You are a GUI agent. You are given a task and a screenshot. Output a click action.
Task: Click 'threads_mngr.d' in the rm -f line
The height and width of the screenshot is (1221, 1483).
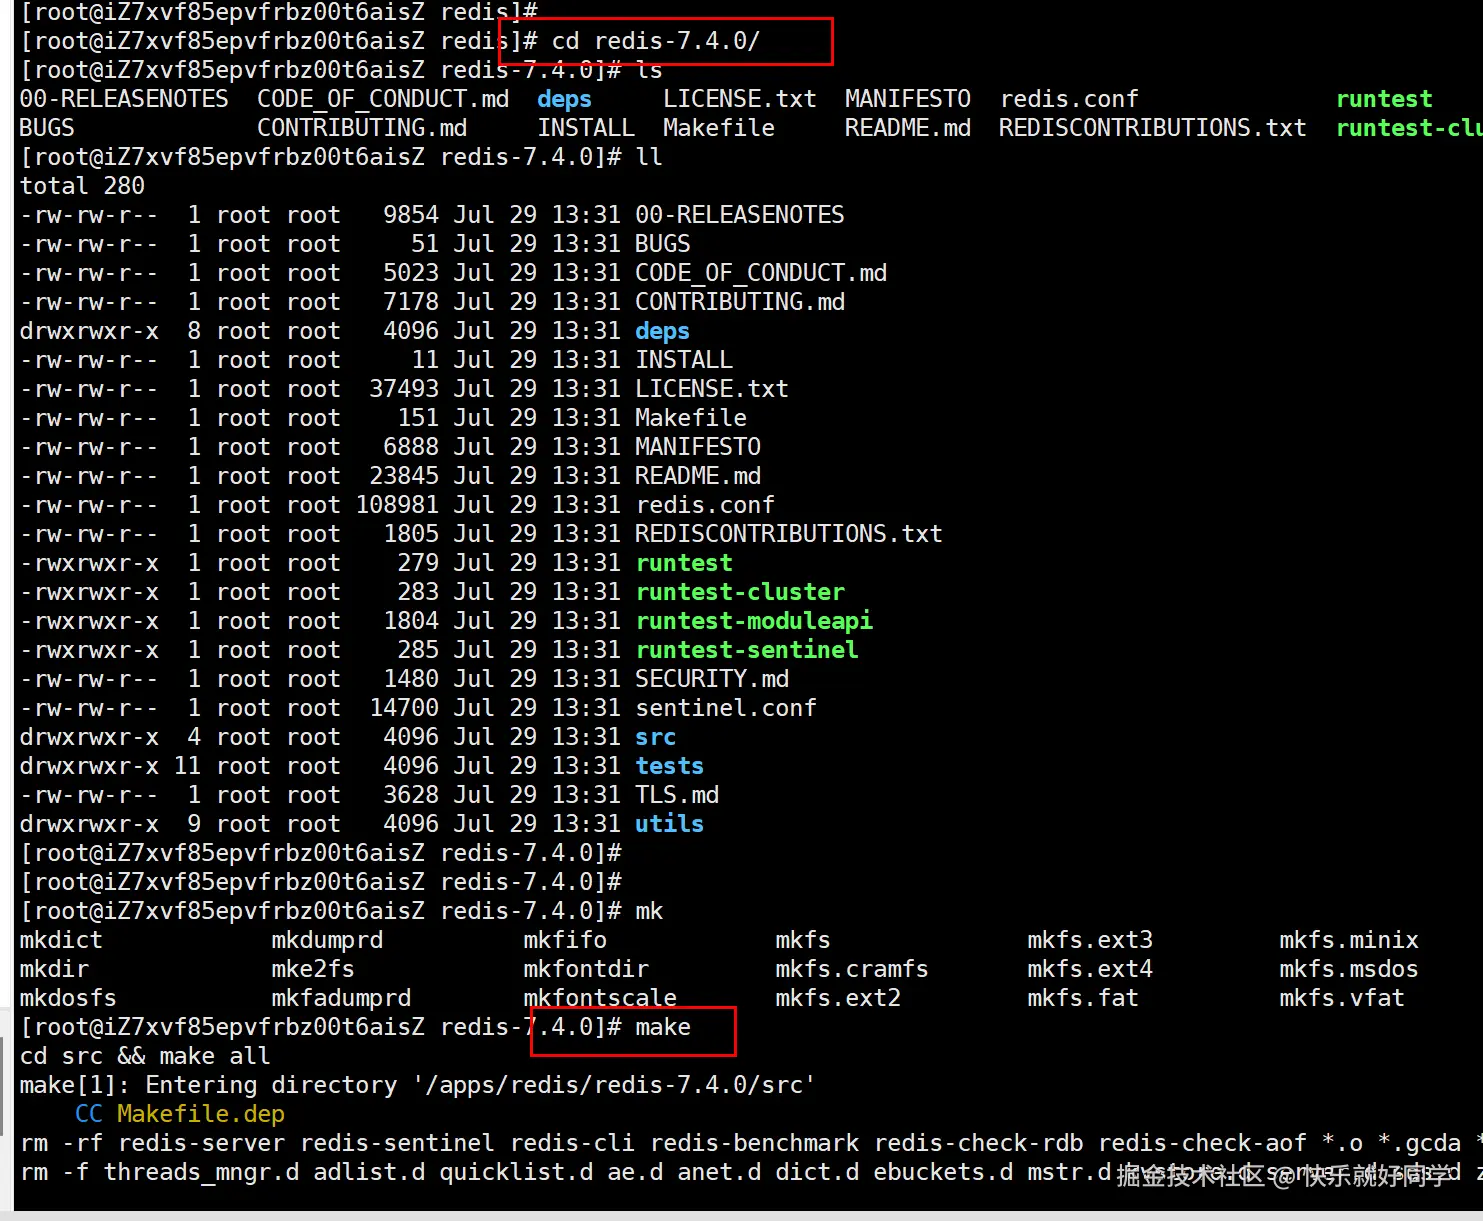[x=201, y=1172]
